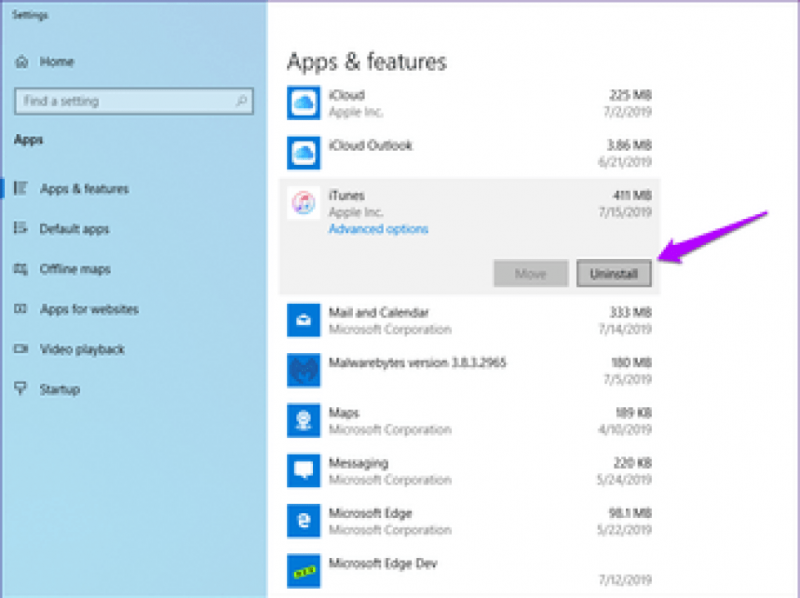Click the Video playback sidebar icon
The height and width of the screenshot is (598, 800).
point(20,349)
